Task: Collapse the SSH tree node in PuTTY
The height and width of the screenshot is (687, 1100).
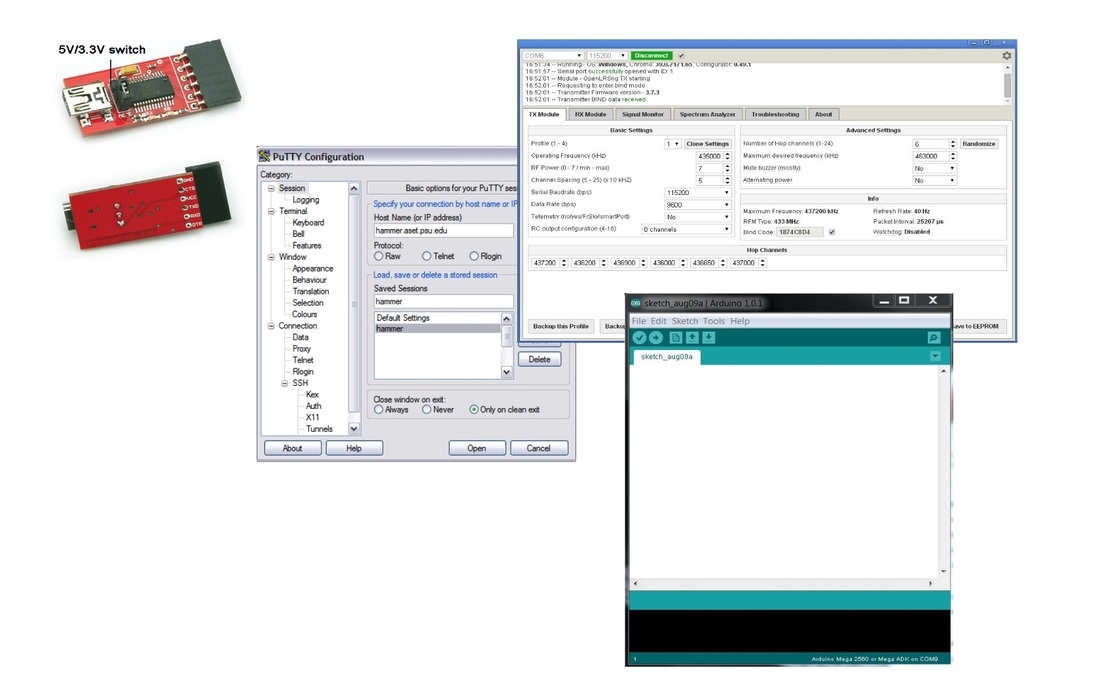Action: pos(284,383)
